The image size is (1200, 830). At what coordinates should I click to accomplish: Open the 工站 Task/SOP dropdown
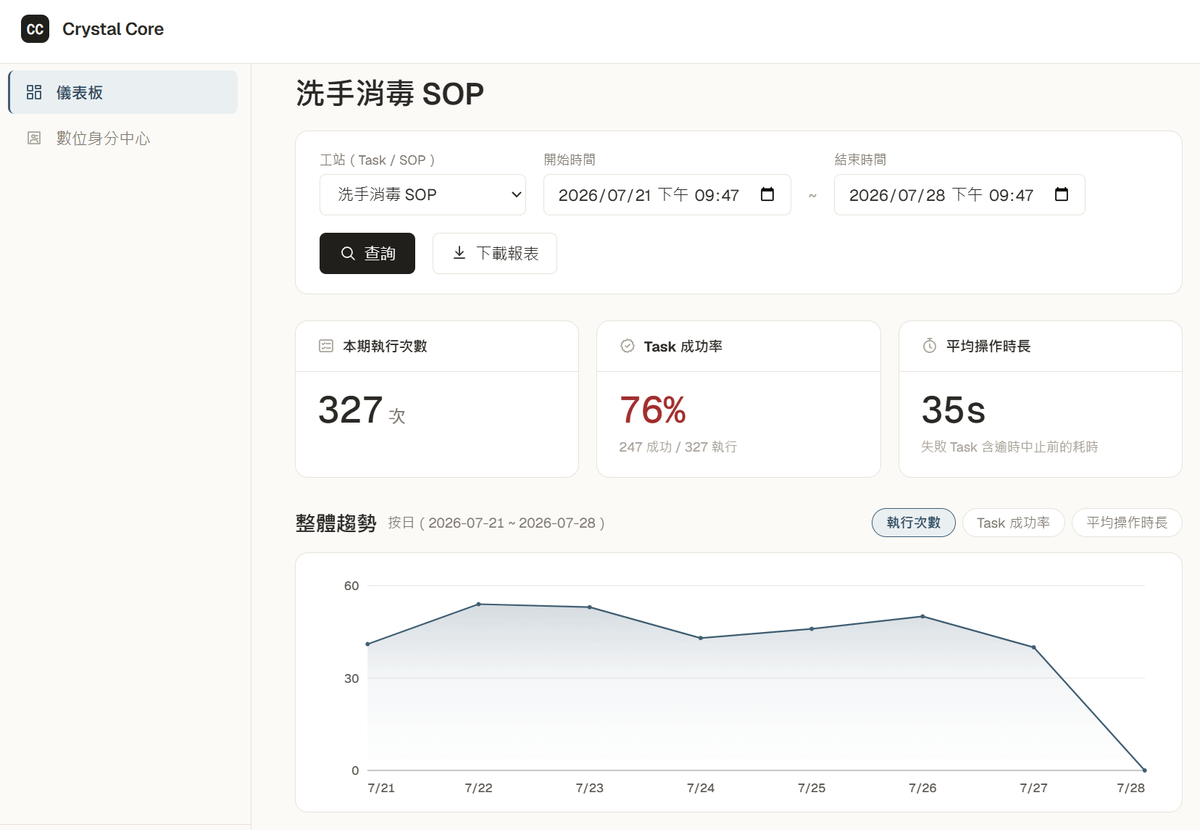pos(423,195)
